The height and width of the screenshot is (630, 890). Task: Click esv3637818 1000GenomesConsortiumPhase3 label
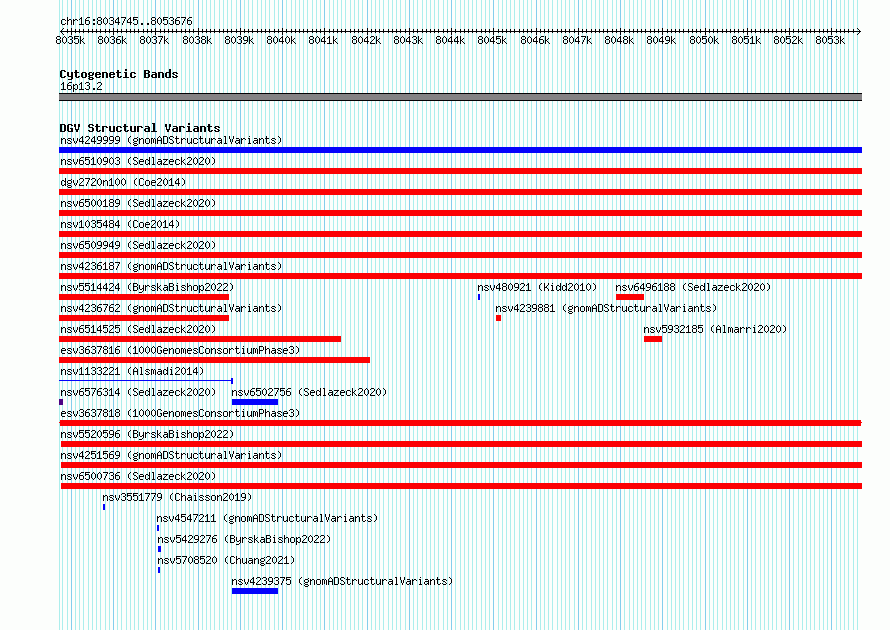pos(180,413)
